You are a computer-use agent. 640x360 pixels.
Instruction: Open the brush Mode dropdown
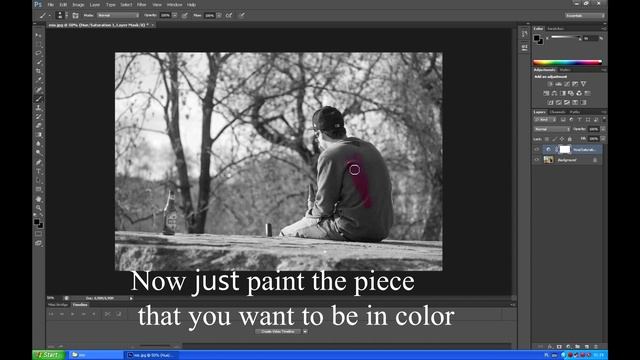118,16
